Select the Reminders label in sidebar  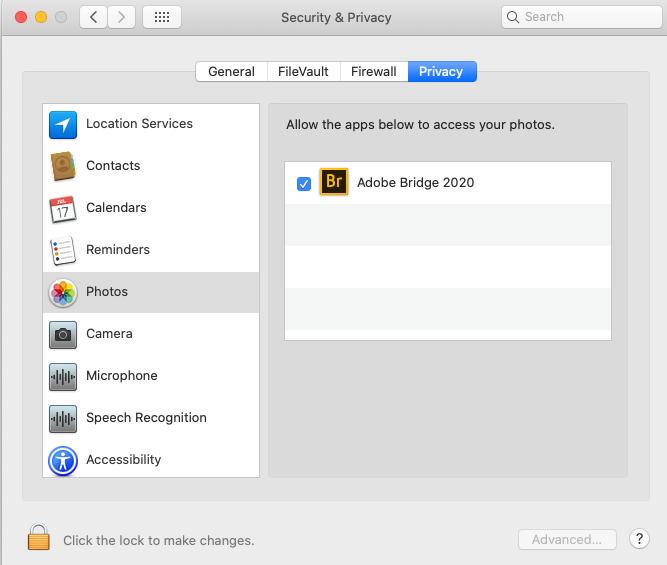(x=118, y=249)
